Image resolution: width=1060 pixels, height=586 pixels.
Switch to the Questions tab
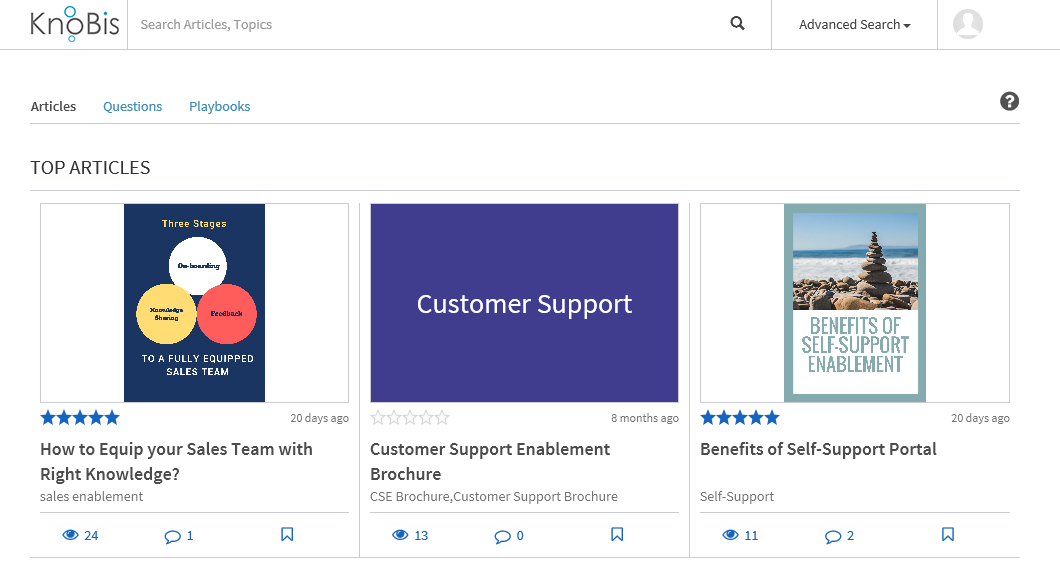[132, 106]
